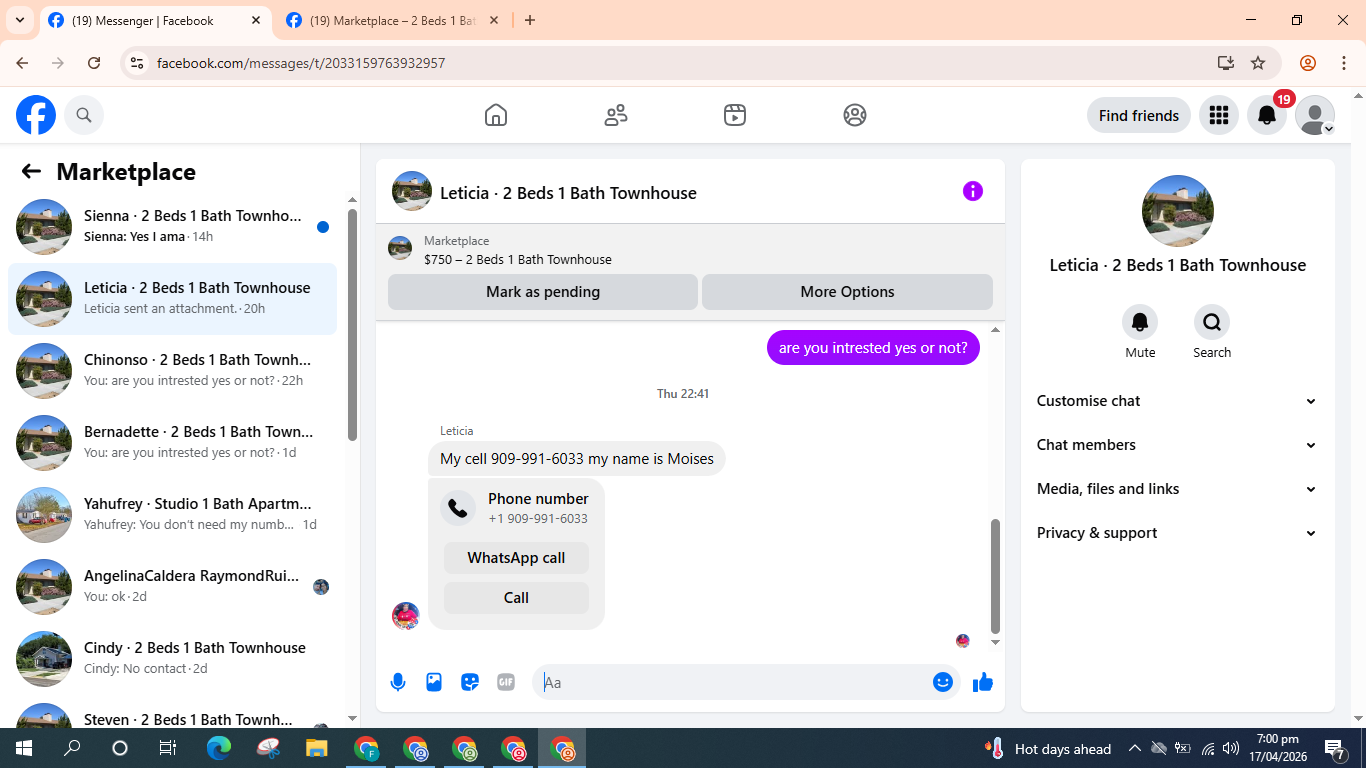This screenshot has height=768, width=1366.
Task: Open the apps grid menu icon
Action: pos(1218,115)
